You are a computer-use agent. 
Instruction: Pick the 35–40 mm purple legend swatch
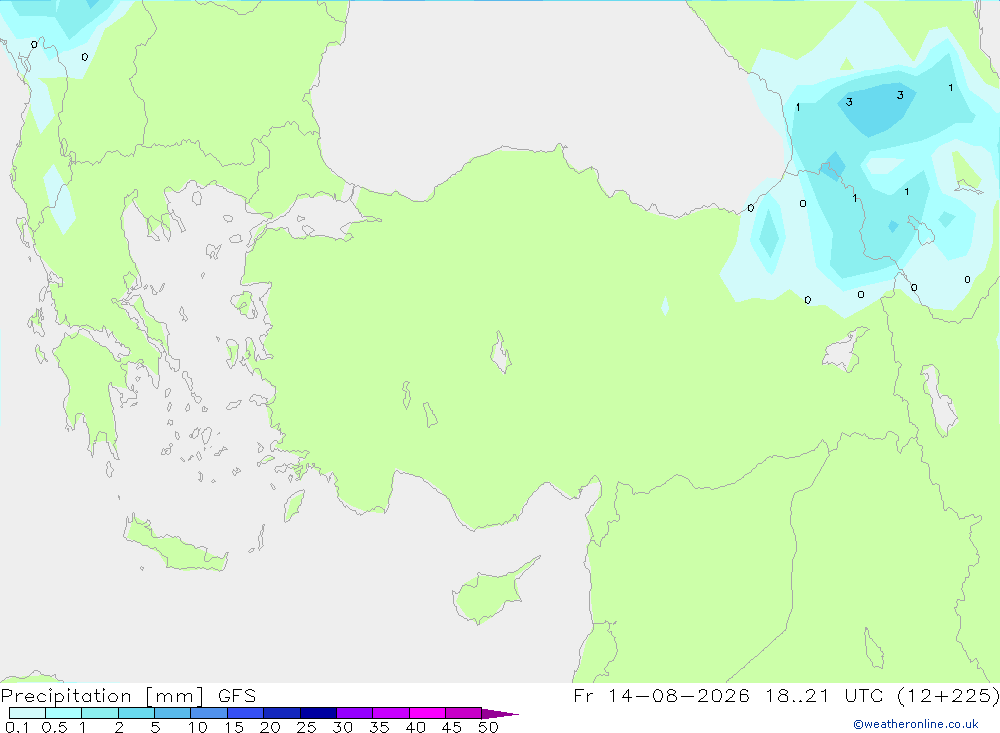coord(391,713)
